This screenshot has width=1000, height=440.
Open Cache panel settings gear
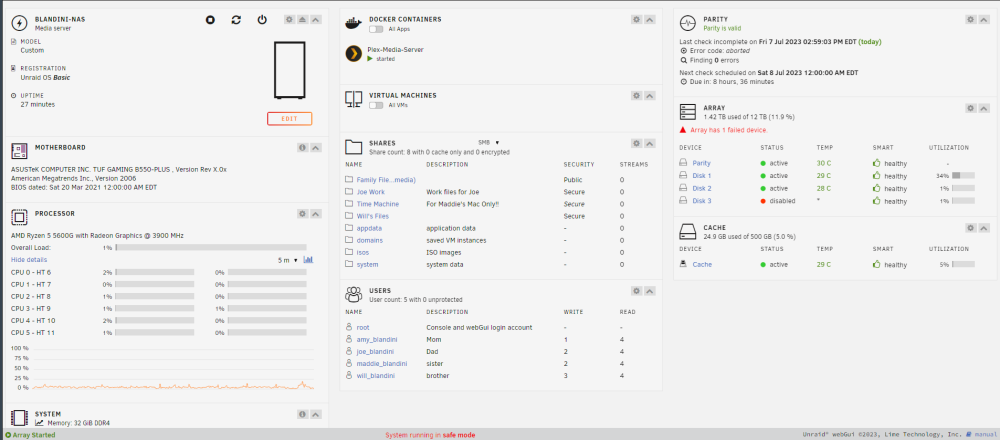tap(971, 228)
